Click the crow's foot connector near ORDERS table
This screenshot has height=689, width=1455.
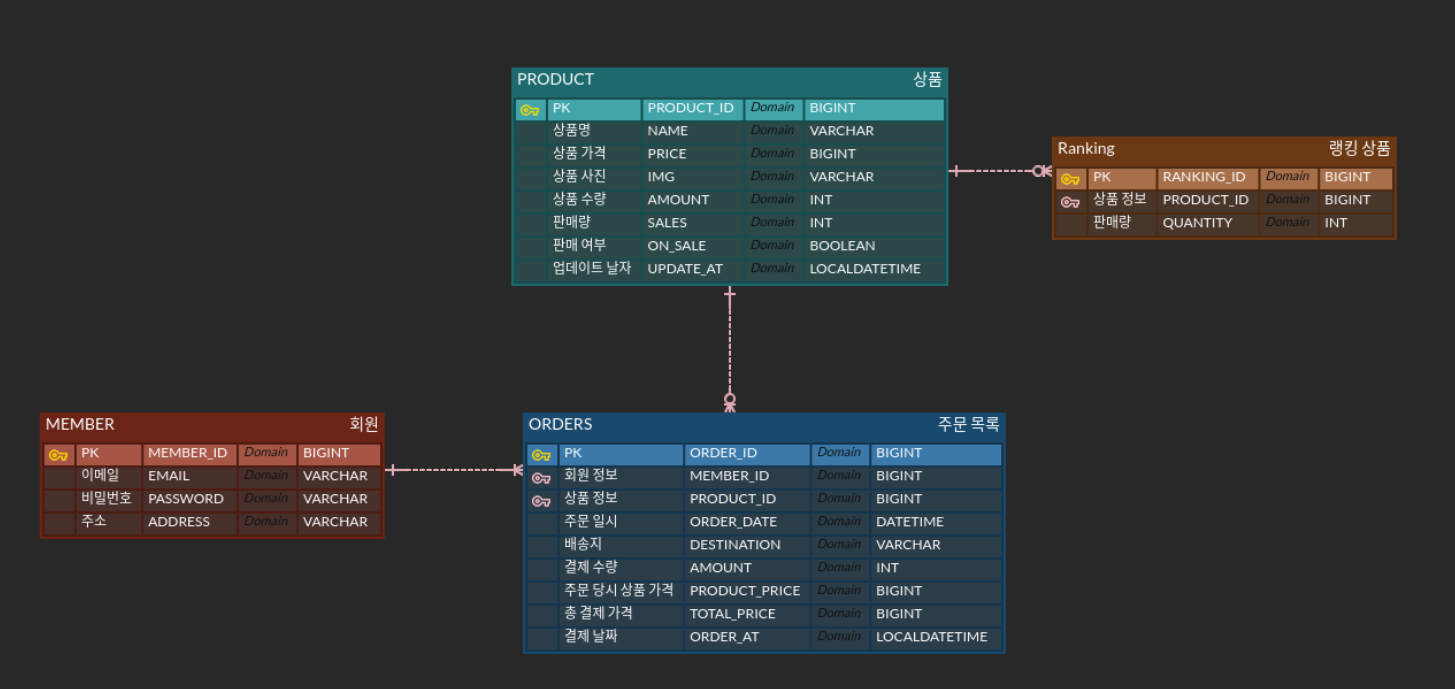click(x=731, y=402)
